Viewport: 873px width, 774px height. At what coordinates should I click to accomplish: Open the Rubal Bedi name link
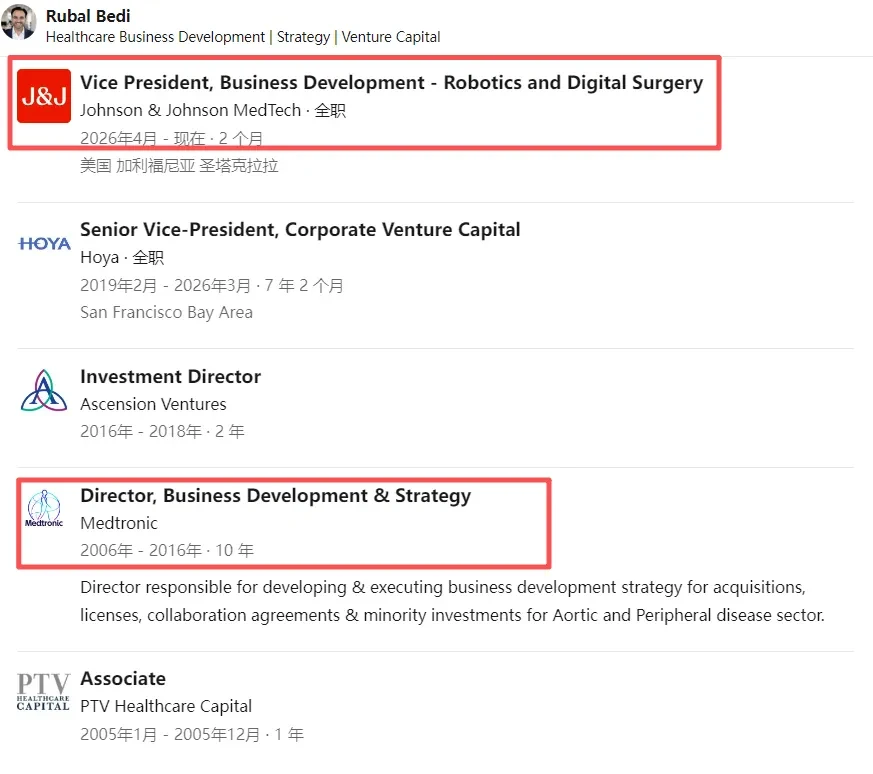[x=88, y=16]
